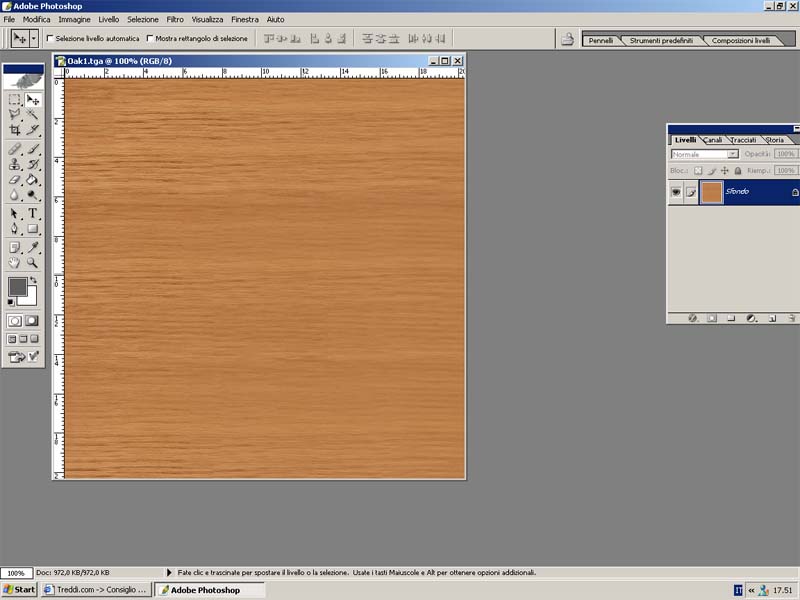The width and height of the screenshot is (800, 600).
Task: Select the Eyedropper tool
Action: tap(33, 246)
